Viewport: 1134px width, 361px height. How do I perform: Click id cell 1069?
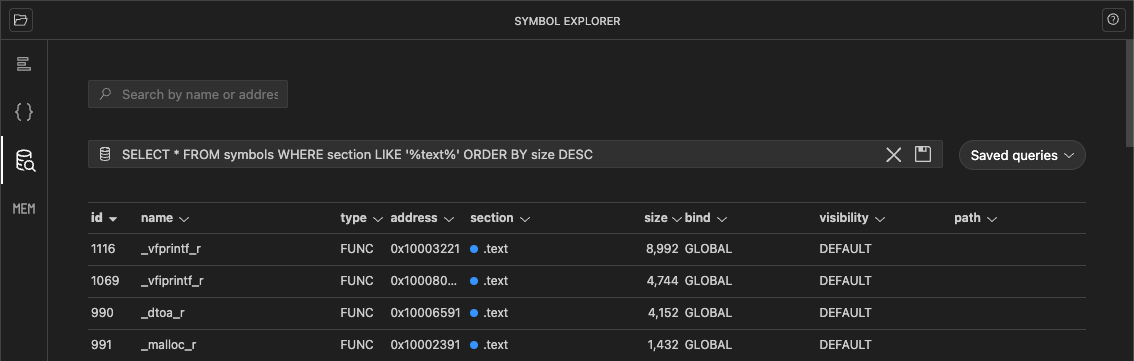[105, 281]
